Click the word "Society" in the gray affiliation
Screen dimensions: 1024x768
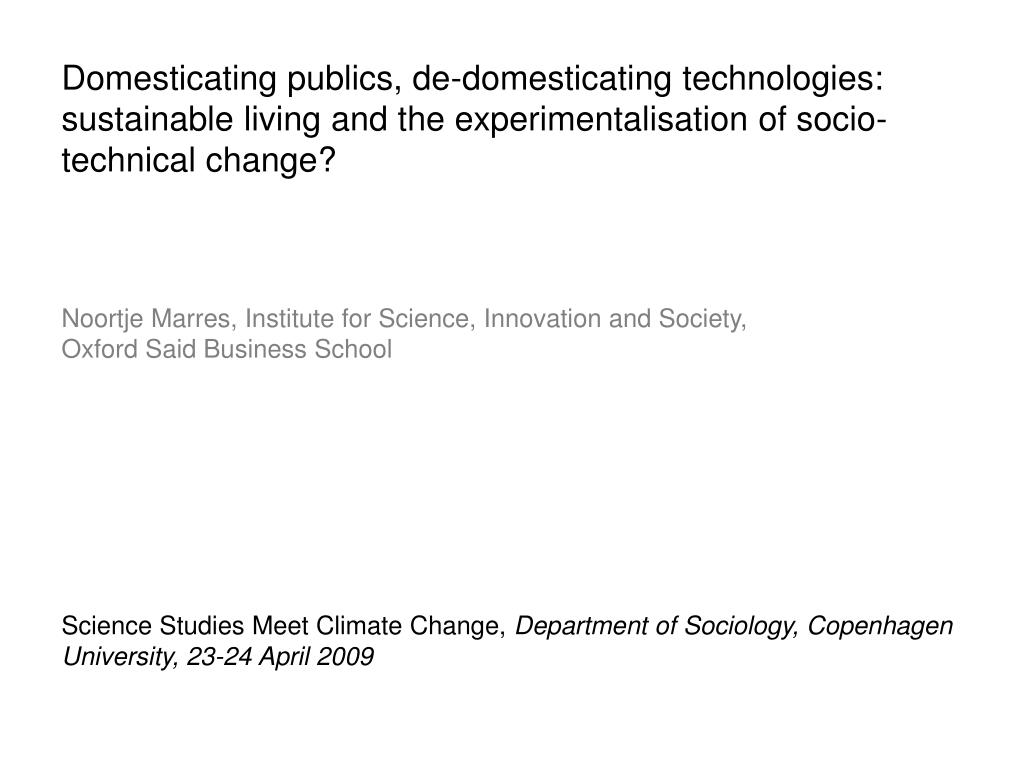(x=701, y=319)
